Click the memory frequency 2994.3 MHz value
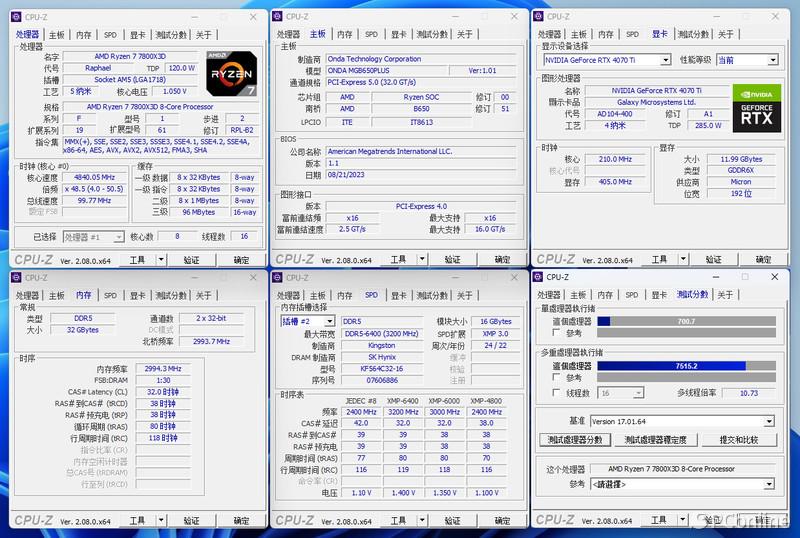800x538 pixels. tap(163, 369)
